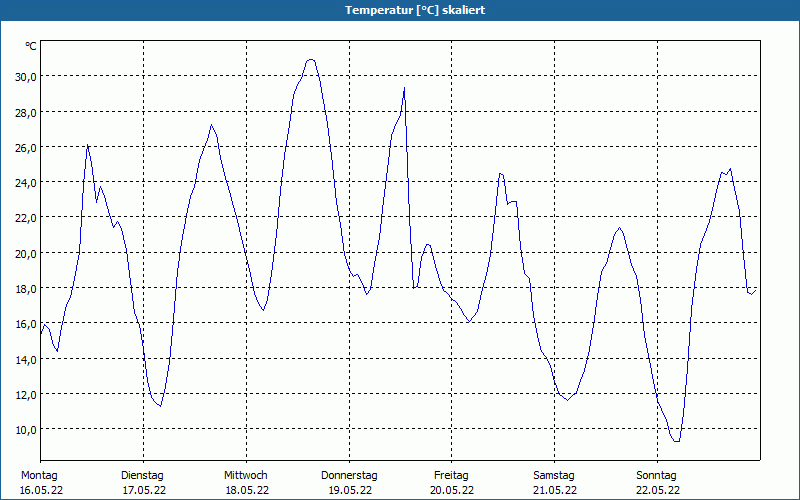The image size is (800, 500).
Task: Select the 10,0 y-axis label
Action: tap(25, 429)
